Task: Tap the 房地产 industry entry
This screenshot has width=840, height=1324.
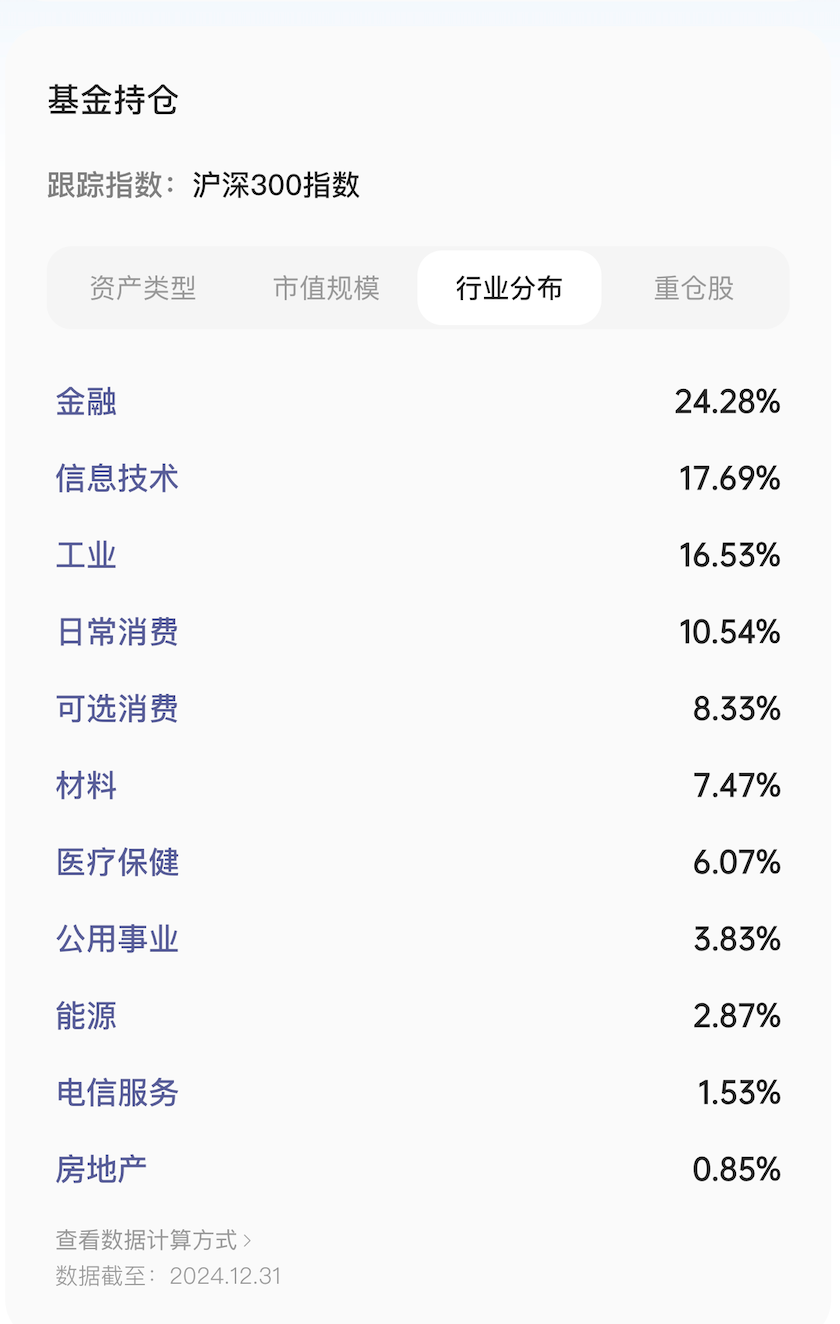Action: [101, 1169]
